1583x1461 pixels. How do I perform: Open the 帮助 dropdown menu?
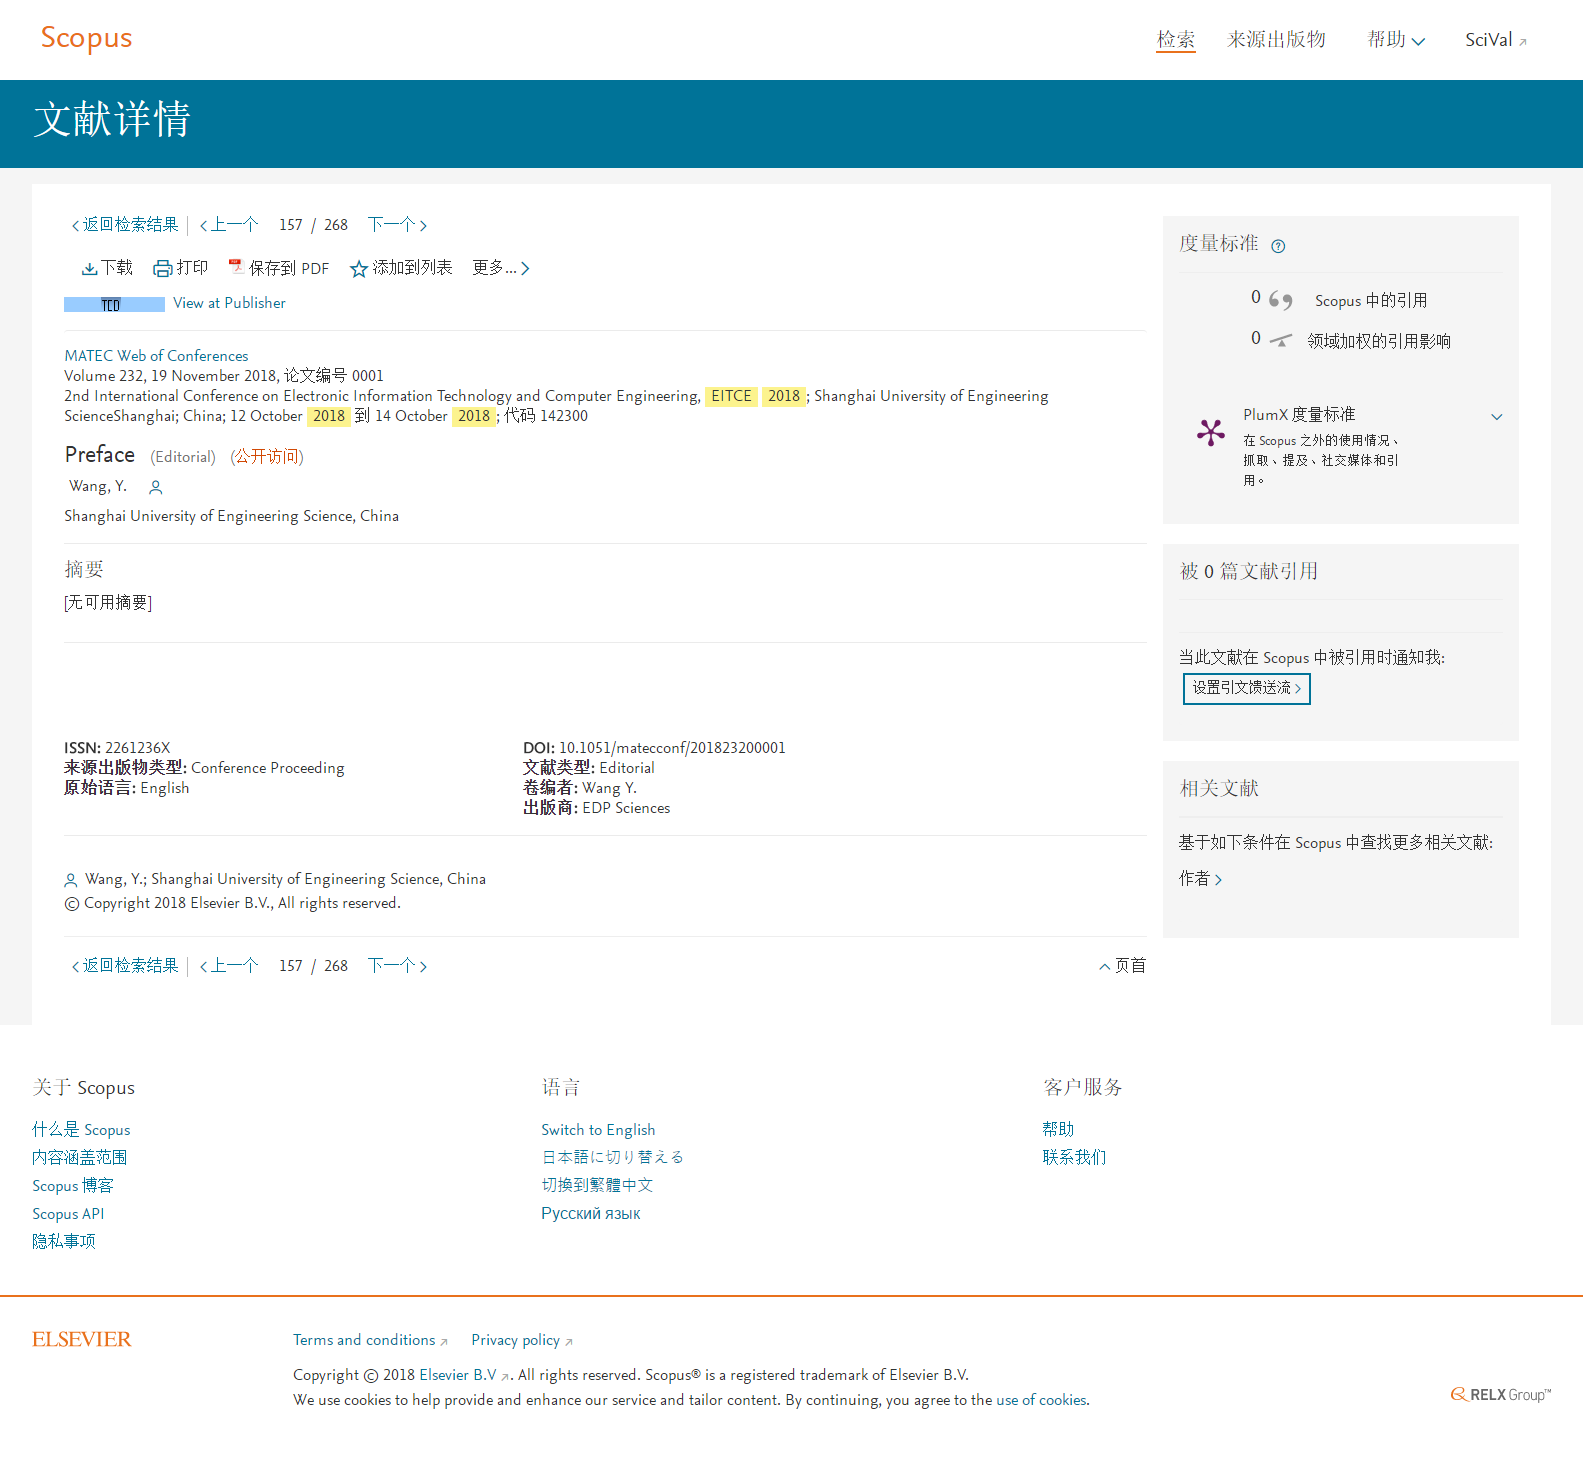pyautogui.click(x=1396, y=40)
